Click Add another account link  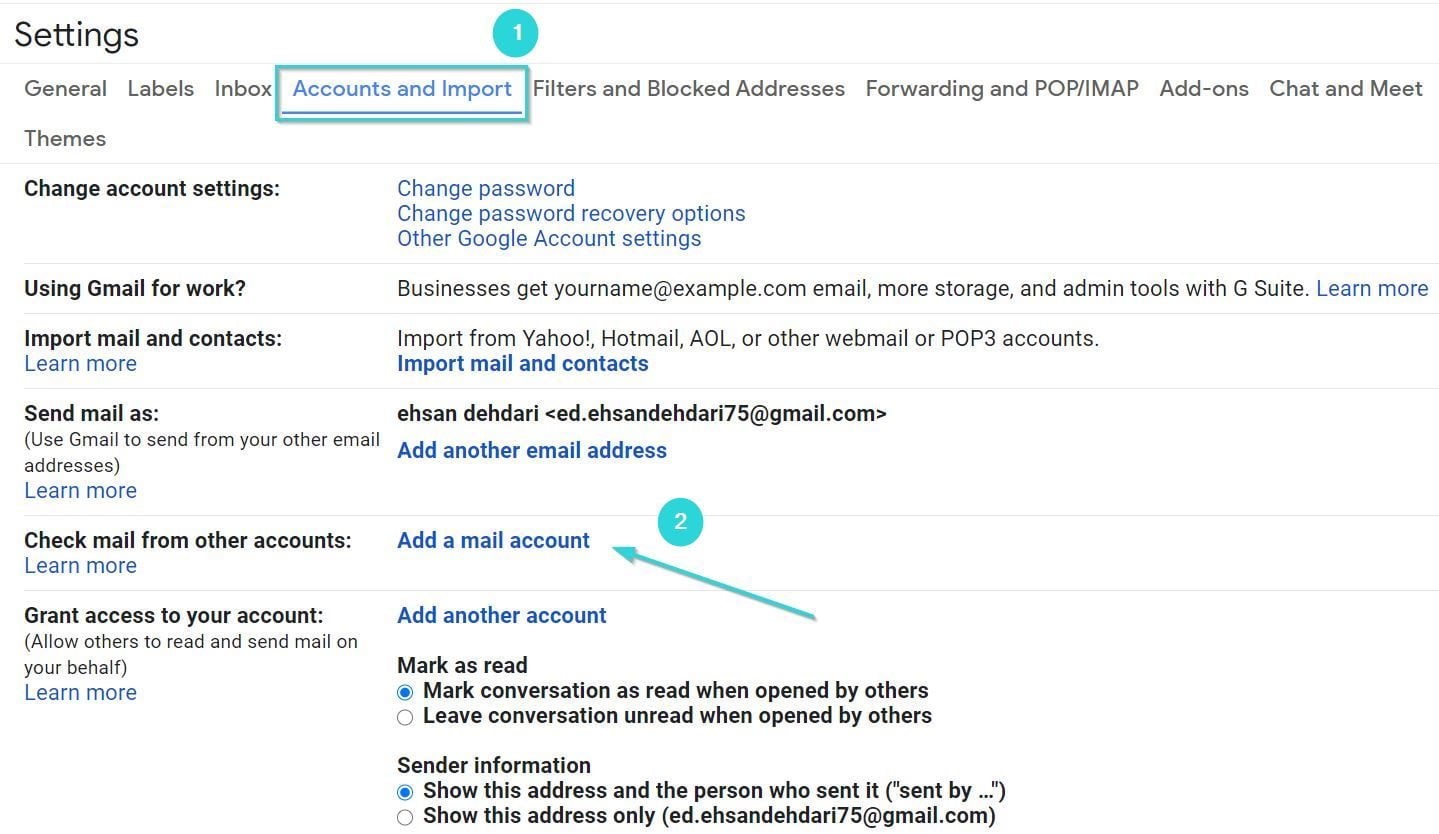click(501, 616)
